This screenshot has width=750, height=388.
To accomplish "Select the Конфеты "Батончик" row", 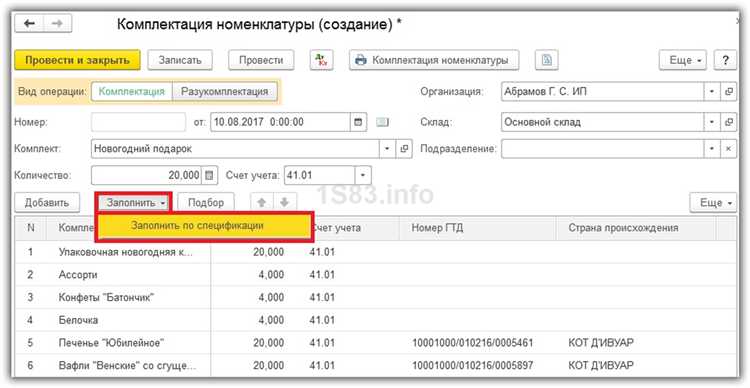I will point(375,297).
